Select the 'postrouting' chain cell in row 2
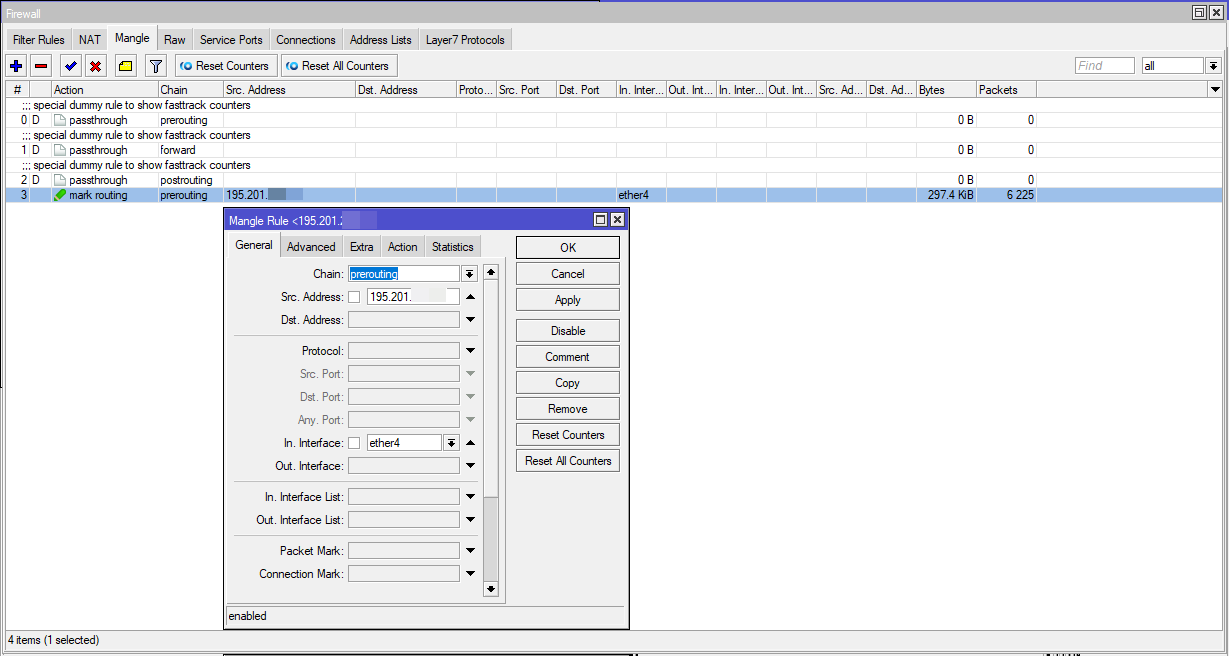 [190, 180]
